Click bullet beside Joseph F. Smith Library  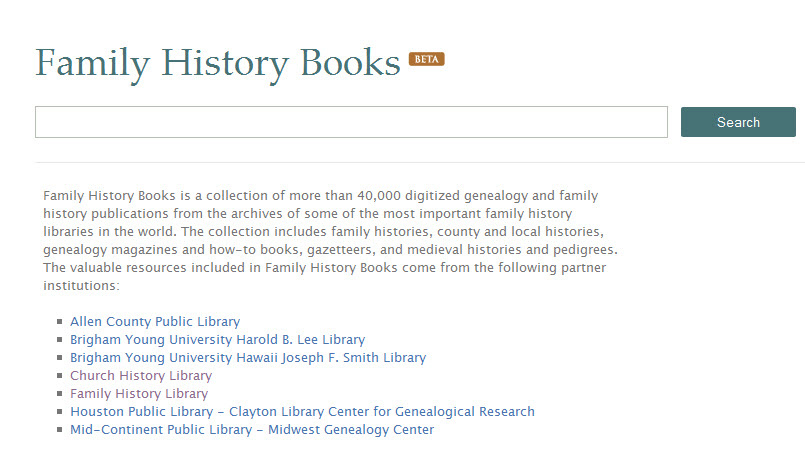60,359
